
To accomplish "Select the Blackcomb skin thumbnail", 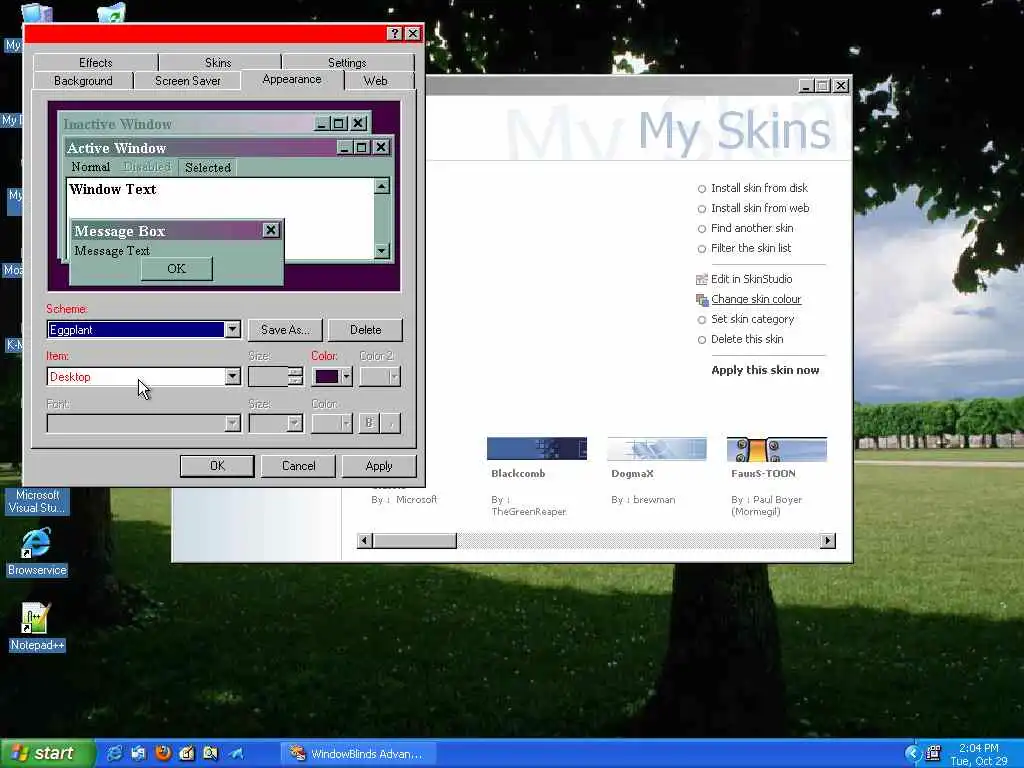I will (537, 449).
